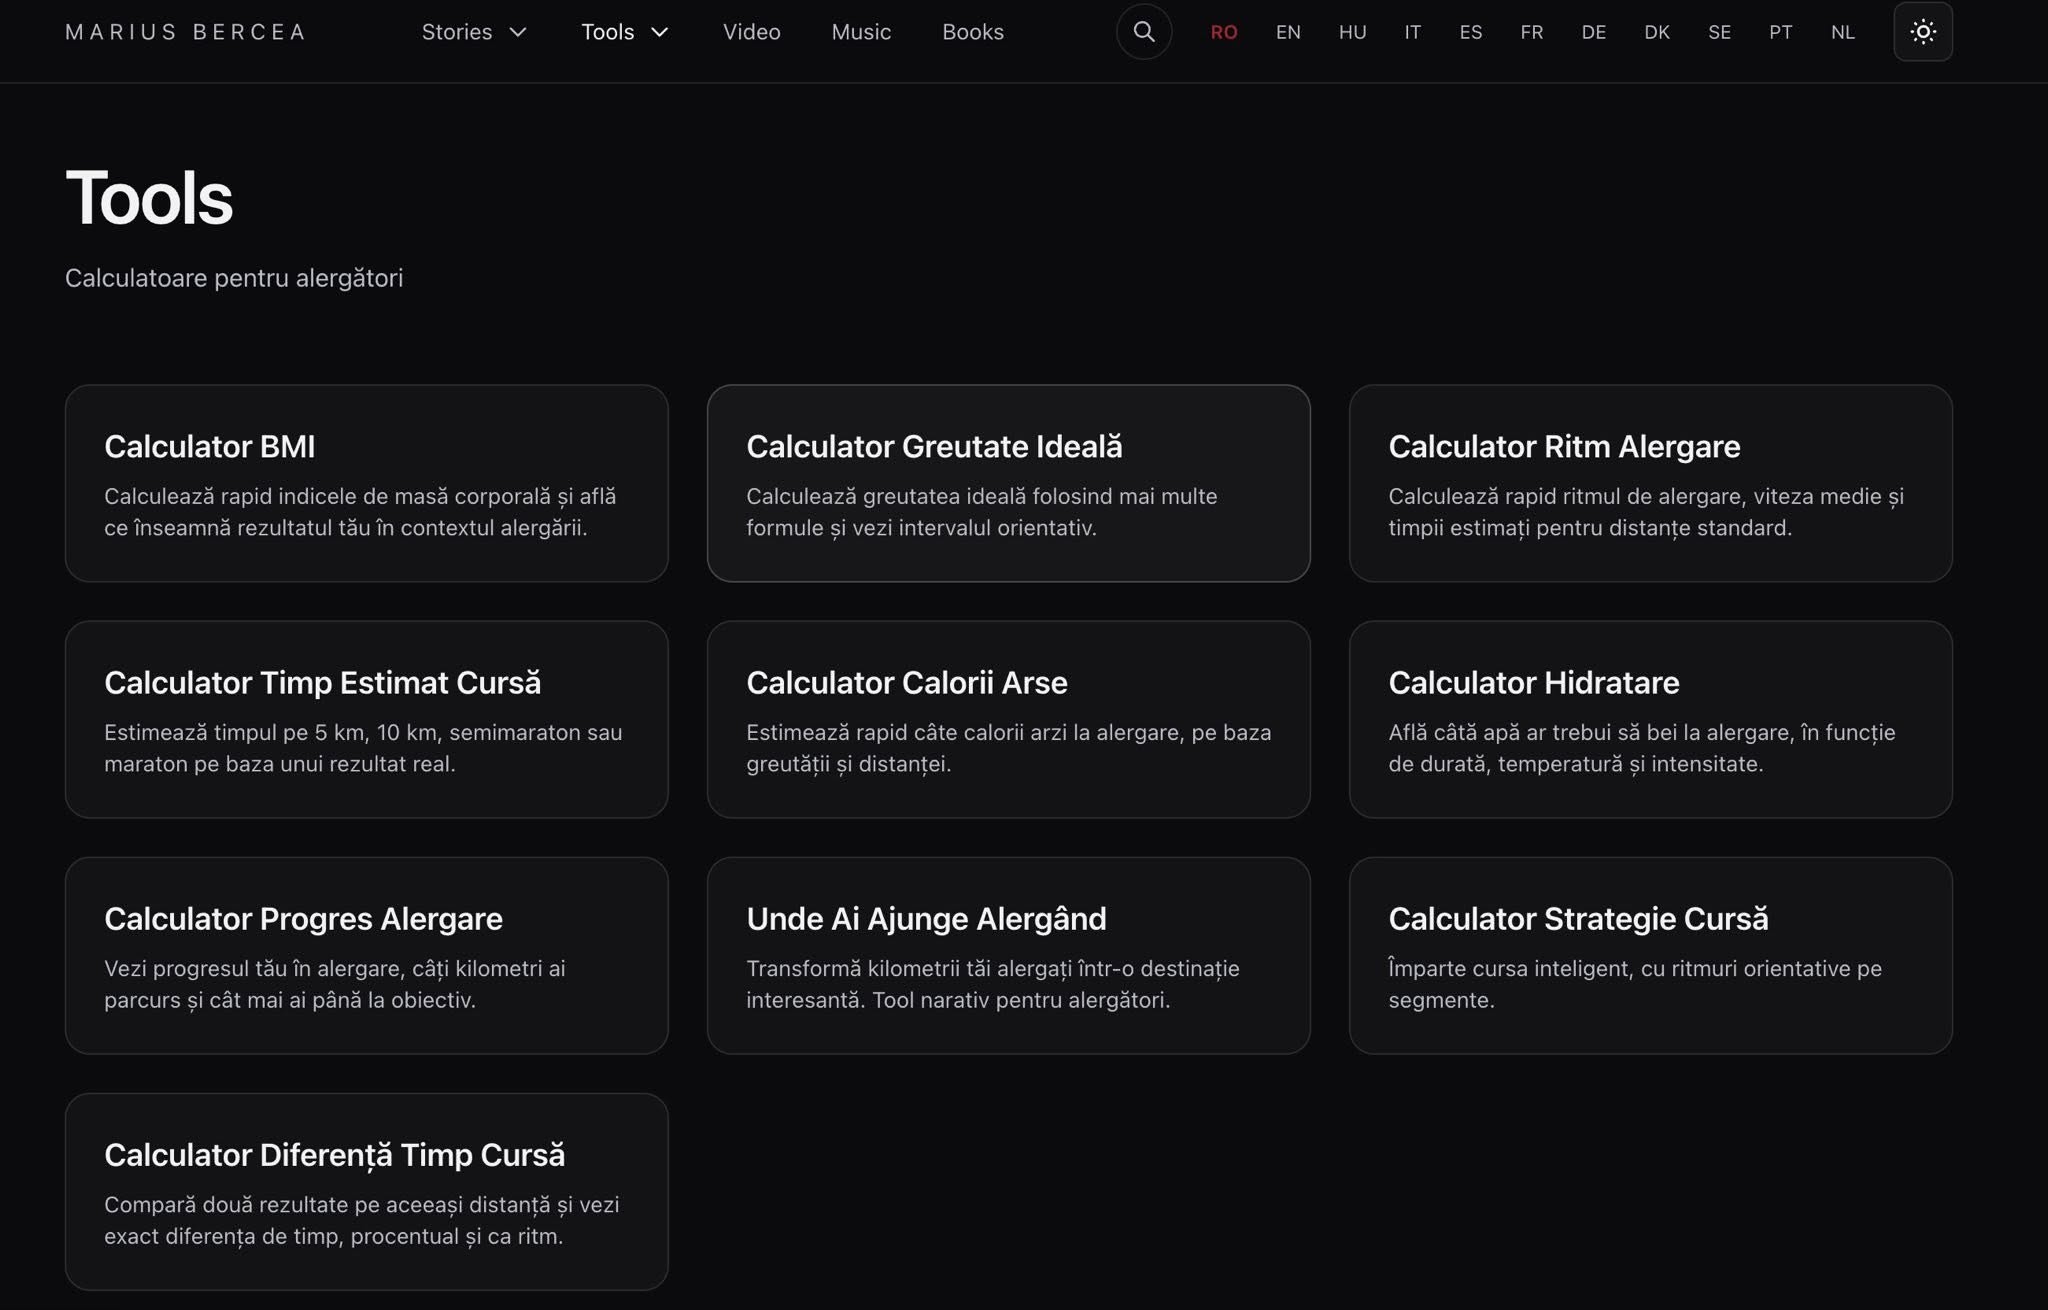
Task: Expand the Tools dropdown chevron
Action: [x=660, y=32]
